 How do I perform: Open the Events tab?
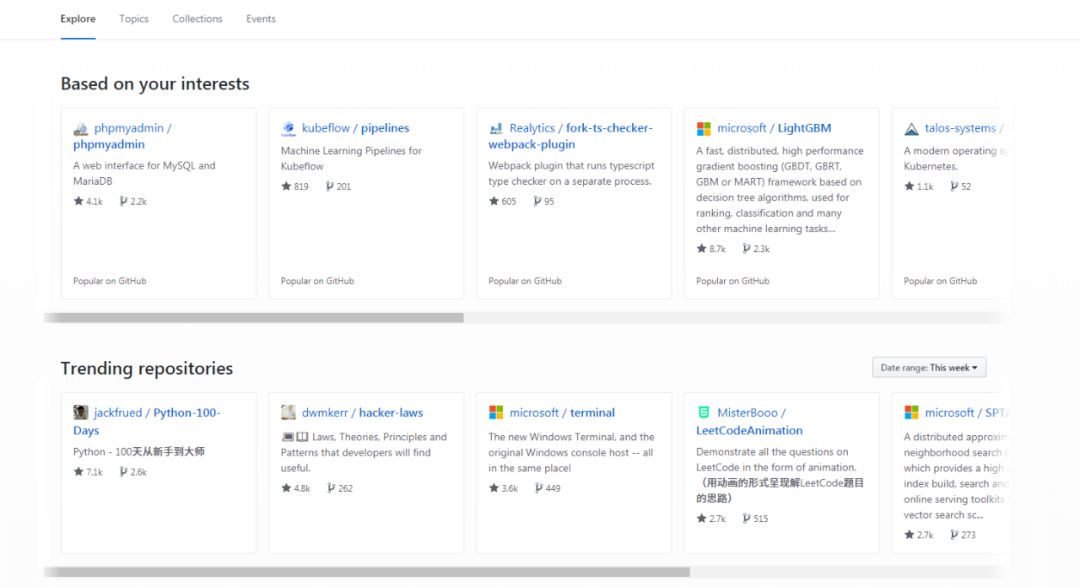[260, 19]
